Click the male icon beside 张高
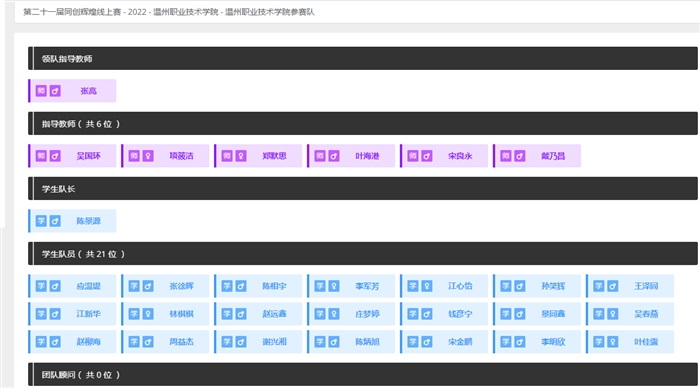Viewport: 700px width, 388px height. coord(55,91)
